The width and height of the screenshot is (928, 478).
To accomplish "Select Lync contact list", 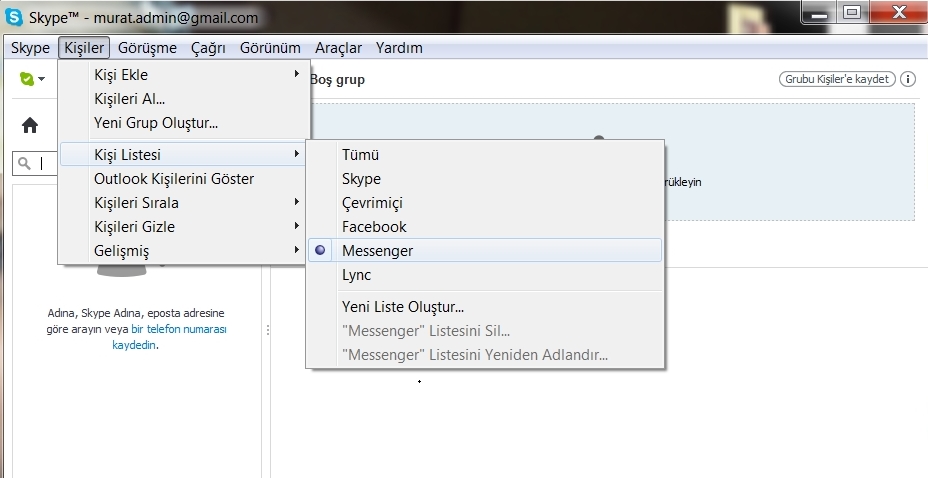I will [485, 274].
